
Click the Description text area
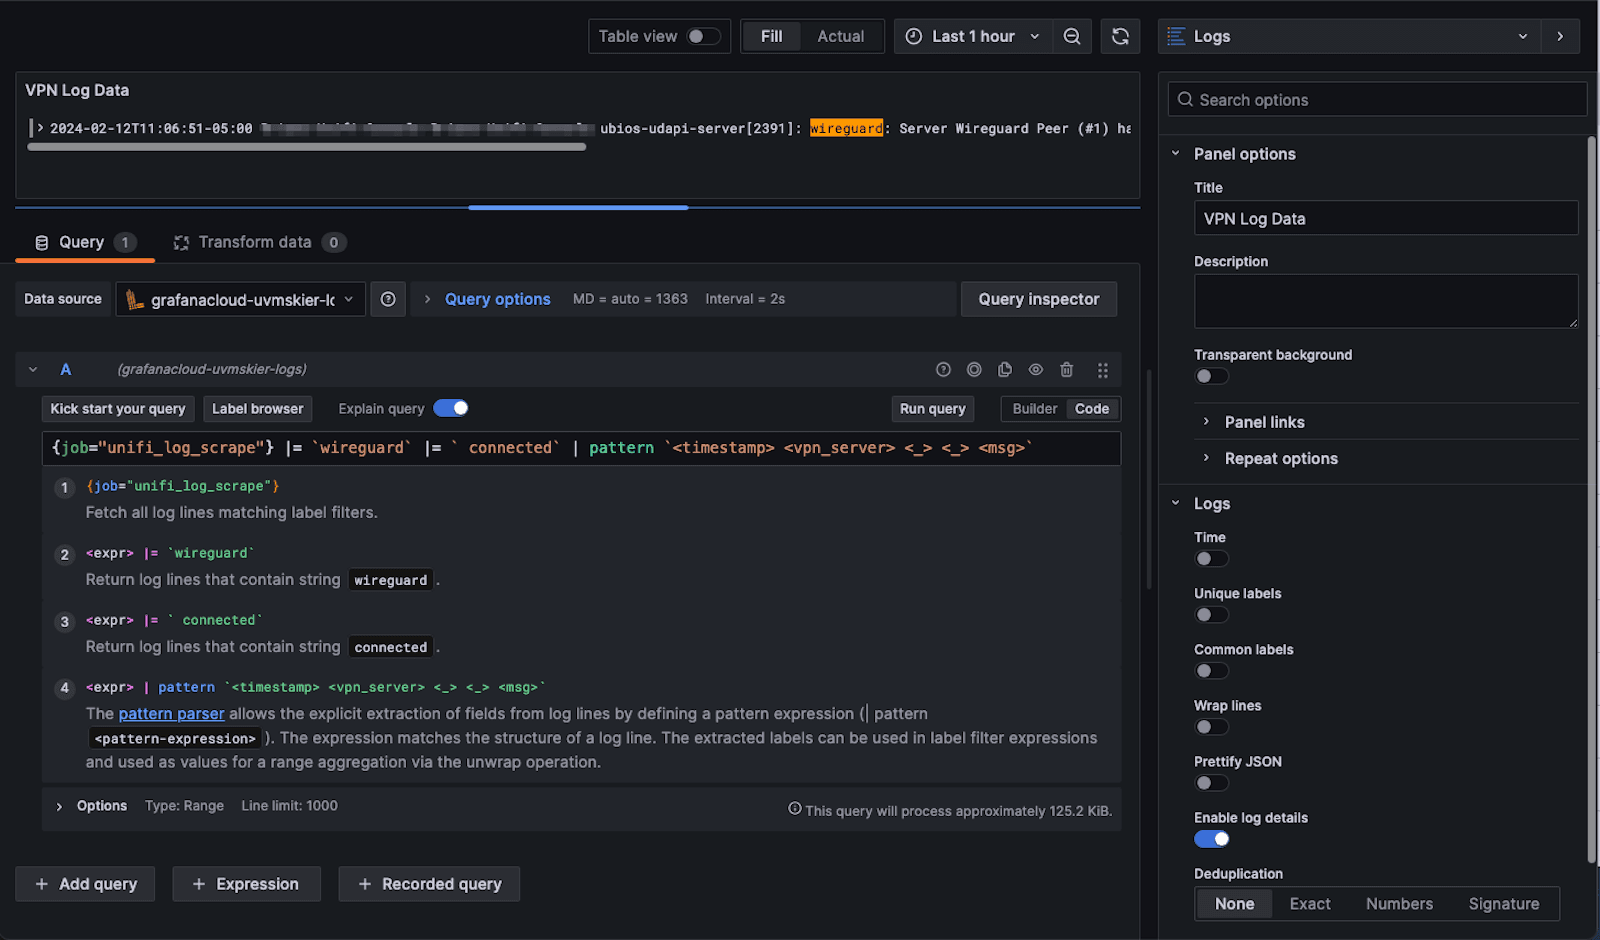1386,301
